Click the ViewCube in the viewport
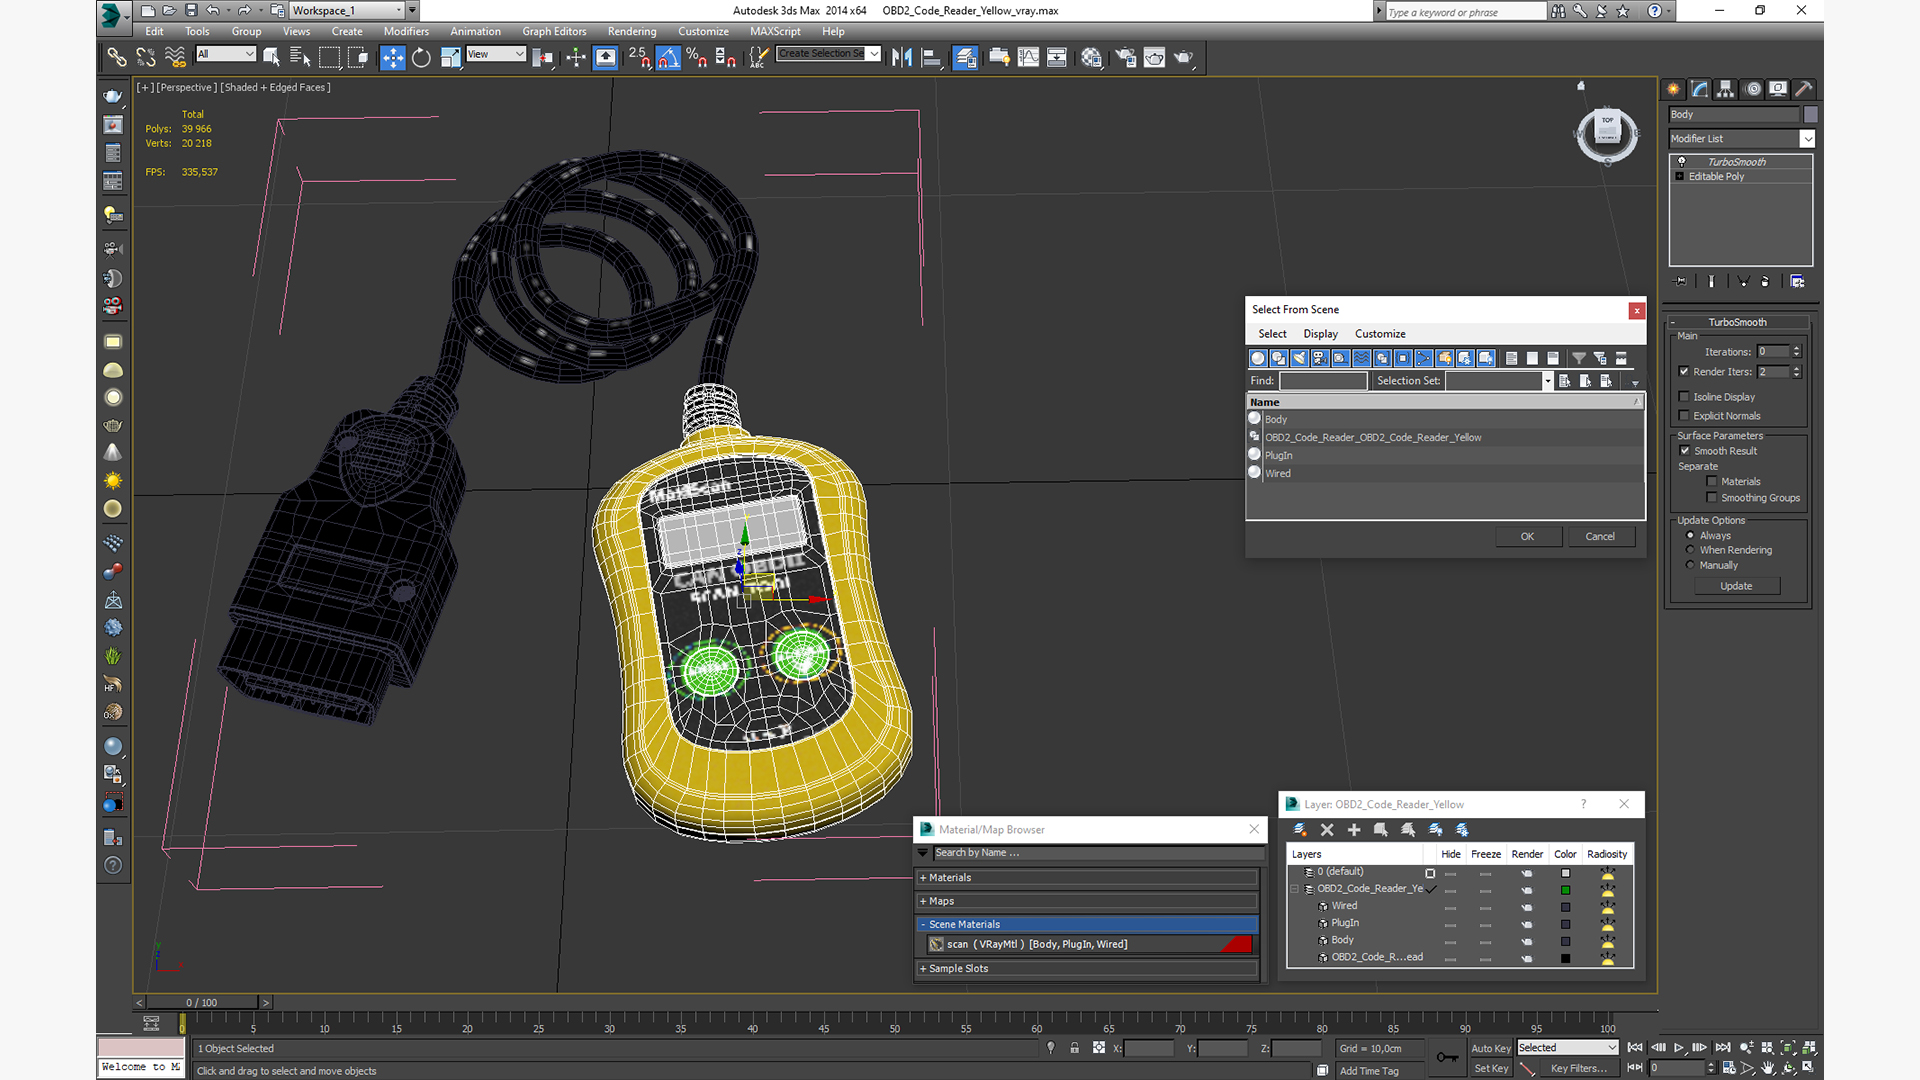Viewport: 1920px width, 1080px height. coord(1607,132)
